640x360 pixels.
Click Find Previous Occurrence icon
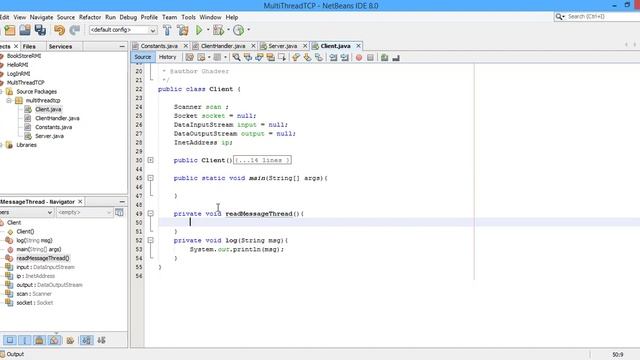point(248,58)
